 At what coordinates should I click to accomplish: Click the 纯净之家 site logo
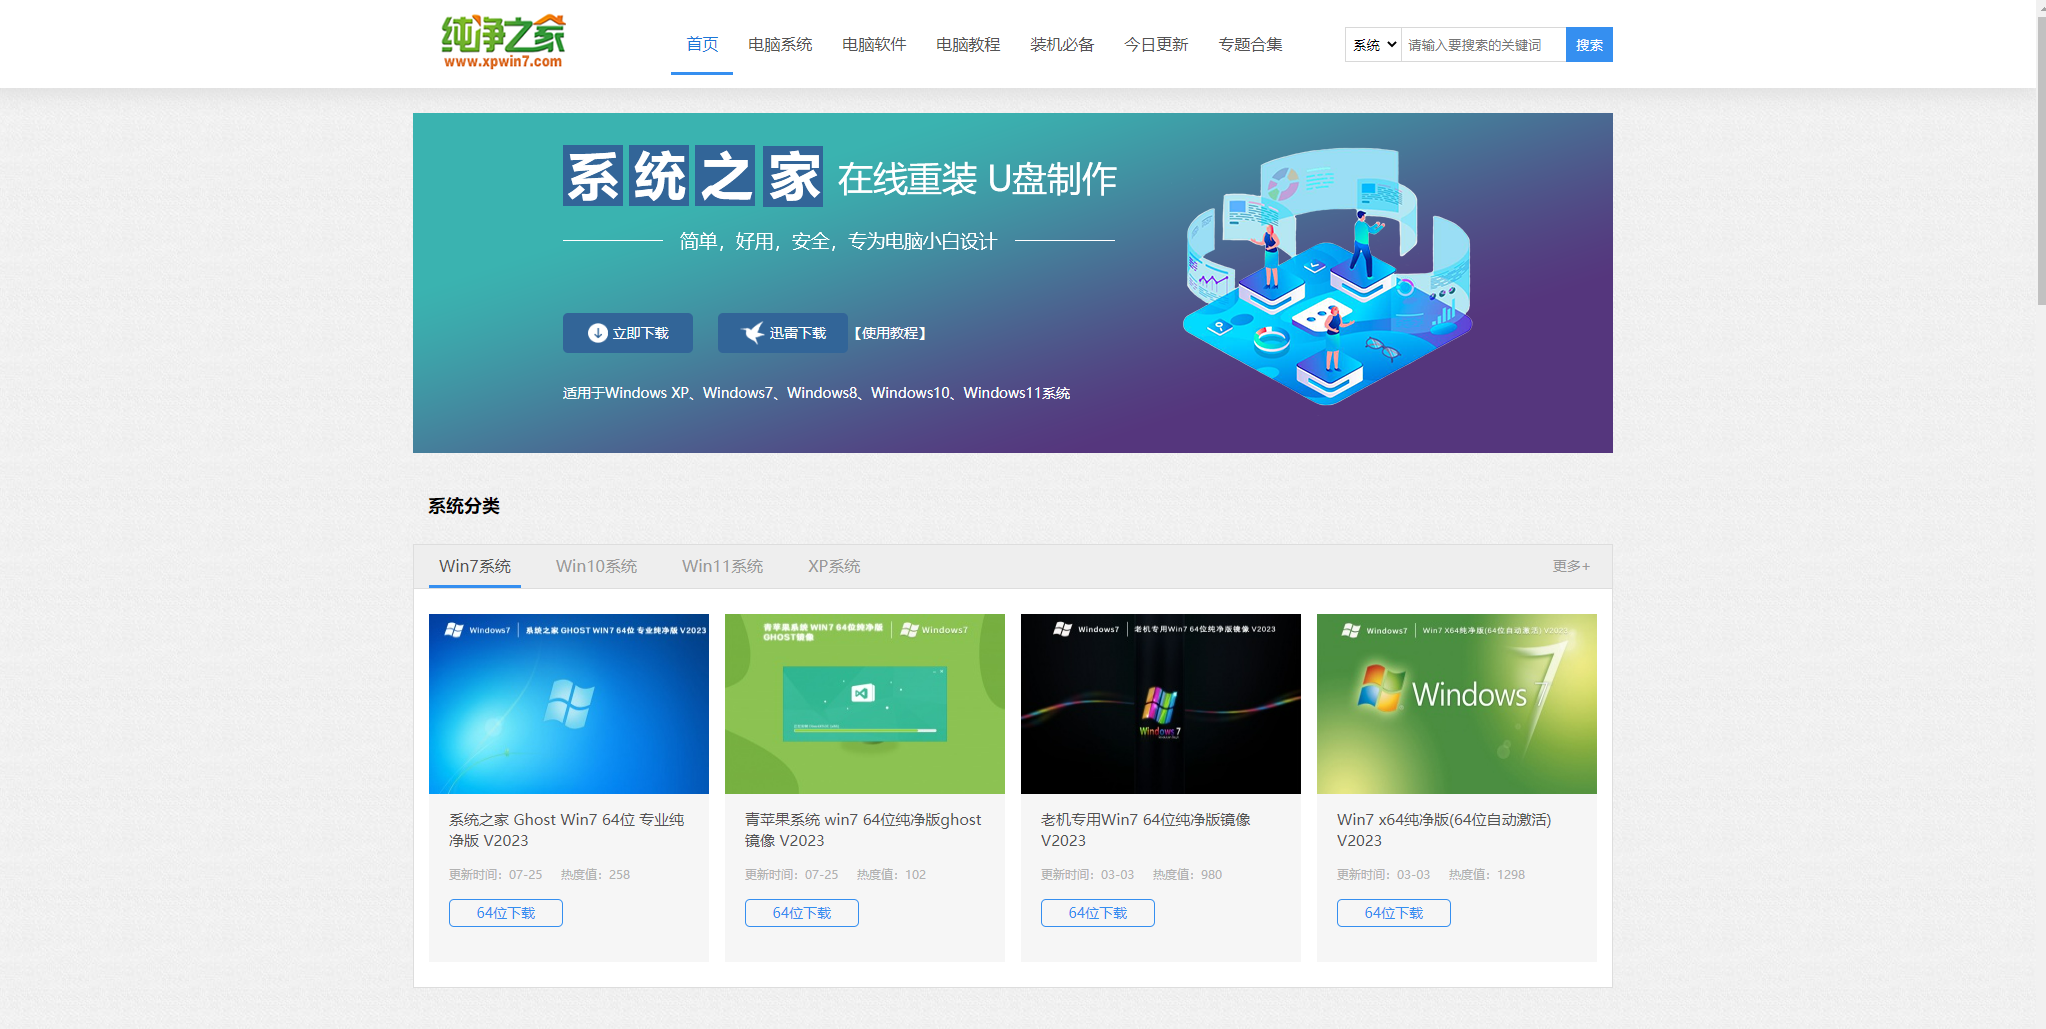(503, 42)
